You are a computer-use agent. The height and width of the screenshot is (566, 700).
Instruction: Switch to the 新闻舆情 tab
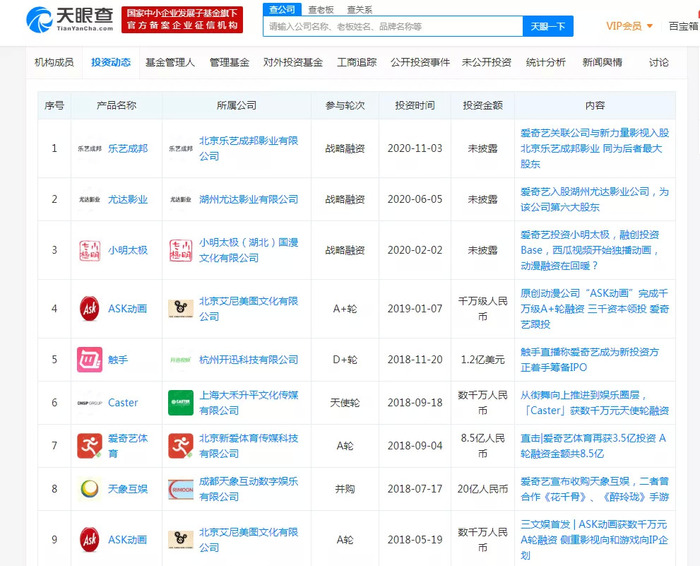tap(602, 62)
